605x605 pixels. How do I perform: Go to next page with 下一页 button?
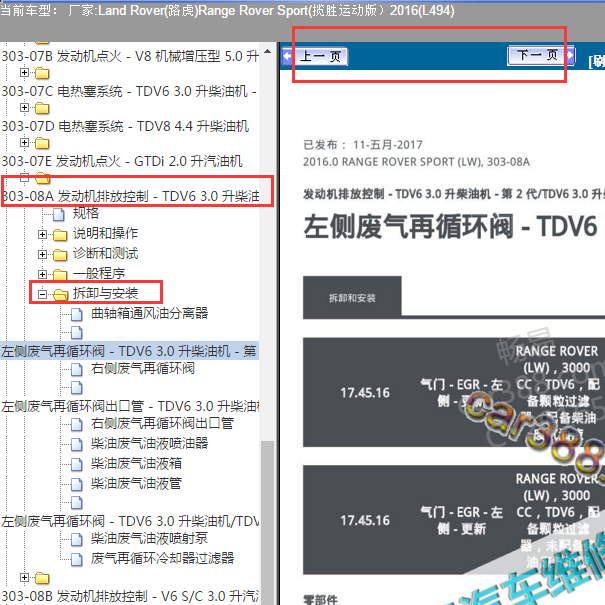537,55
